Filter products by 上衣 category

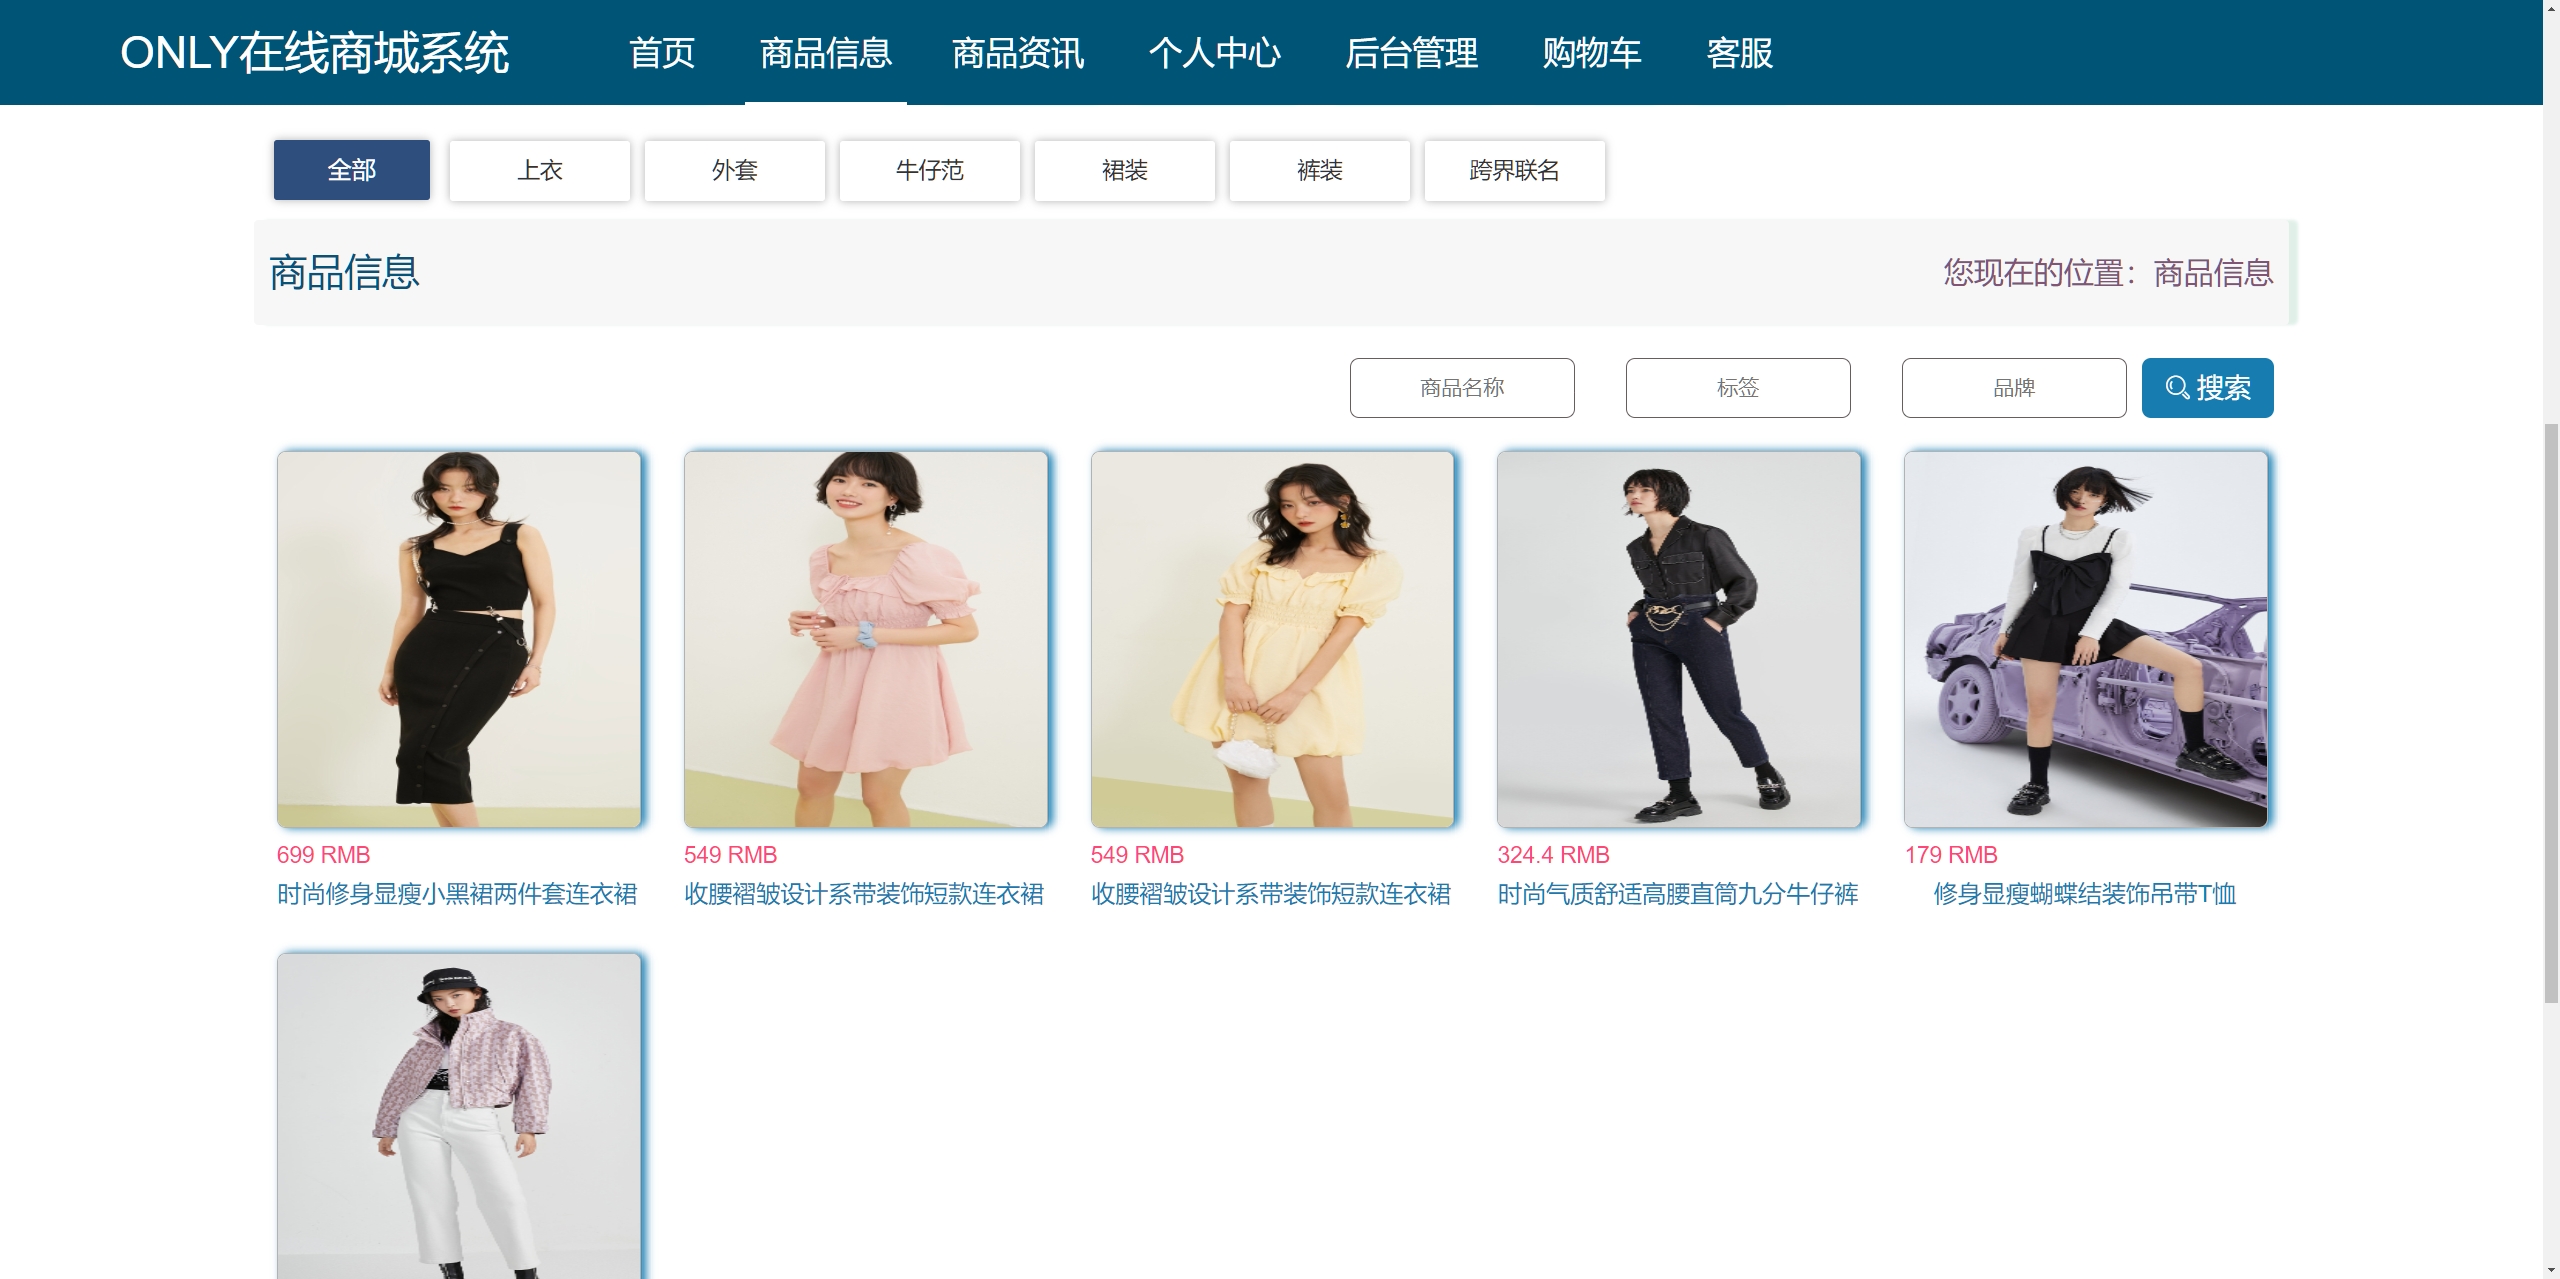click(x=540, y=171)
